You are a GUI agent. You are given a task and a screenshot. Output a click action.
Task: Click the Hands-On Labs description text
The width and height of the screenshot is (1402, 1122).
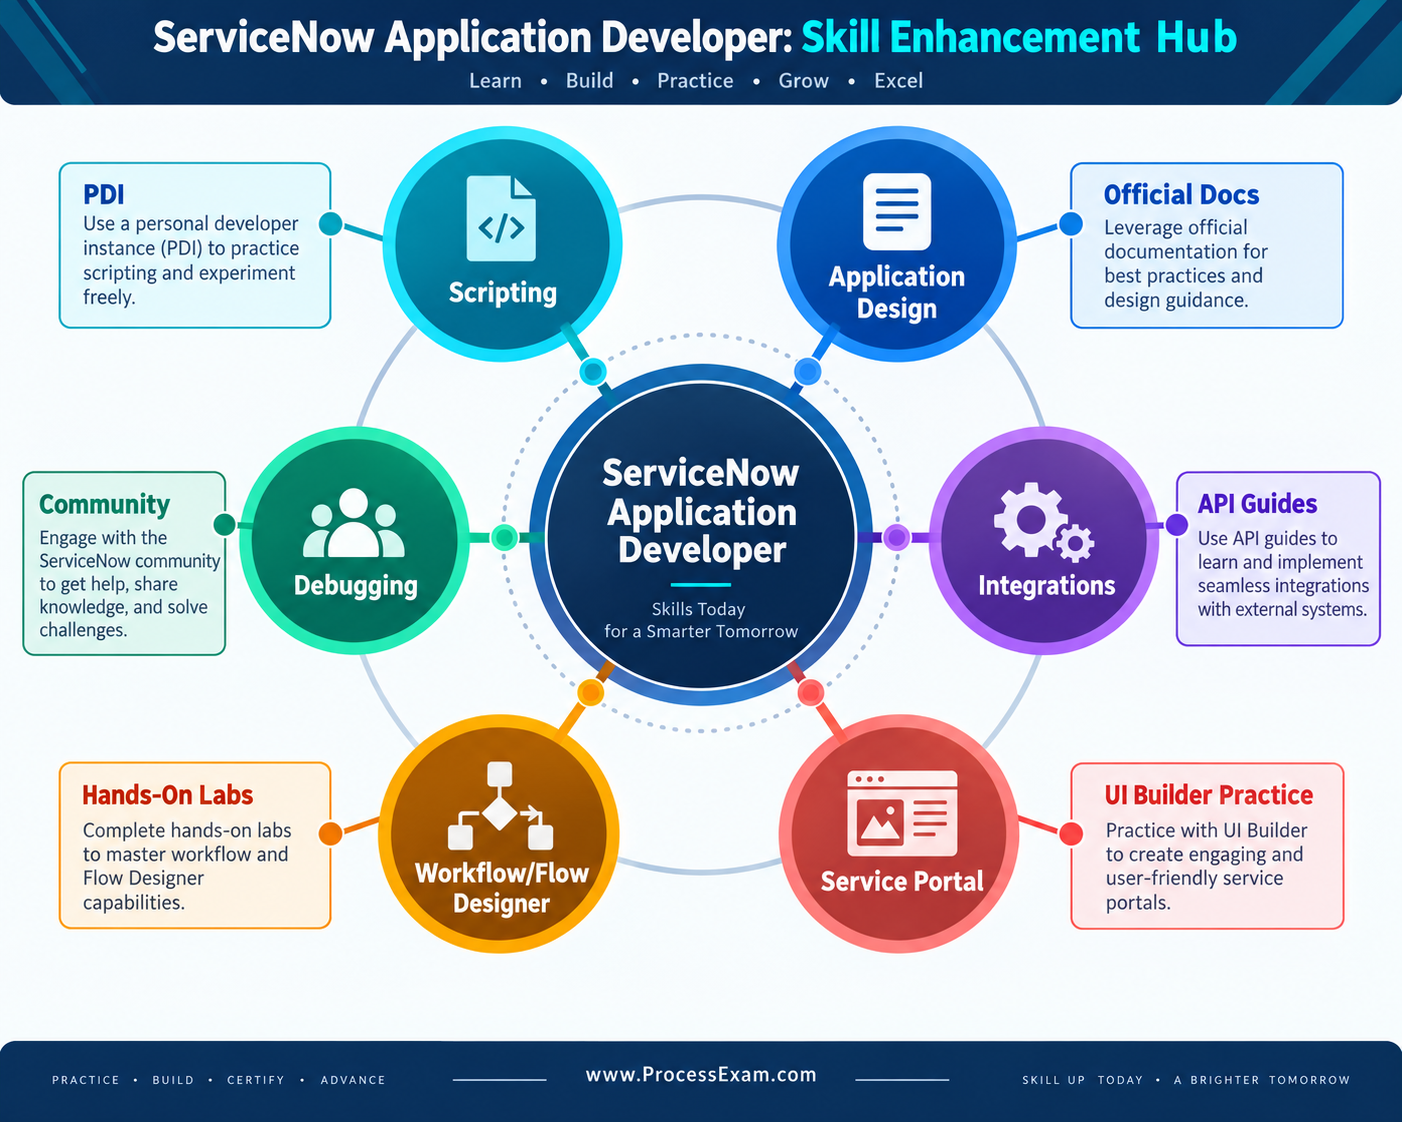187,866
